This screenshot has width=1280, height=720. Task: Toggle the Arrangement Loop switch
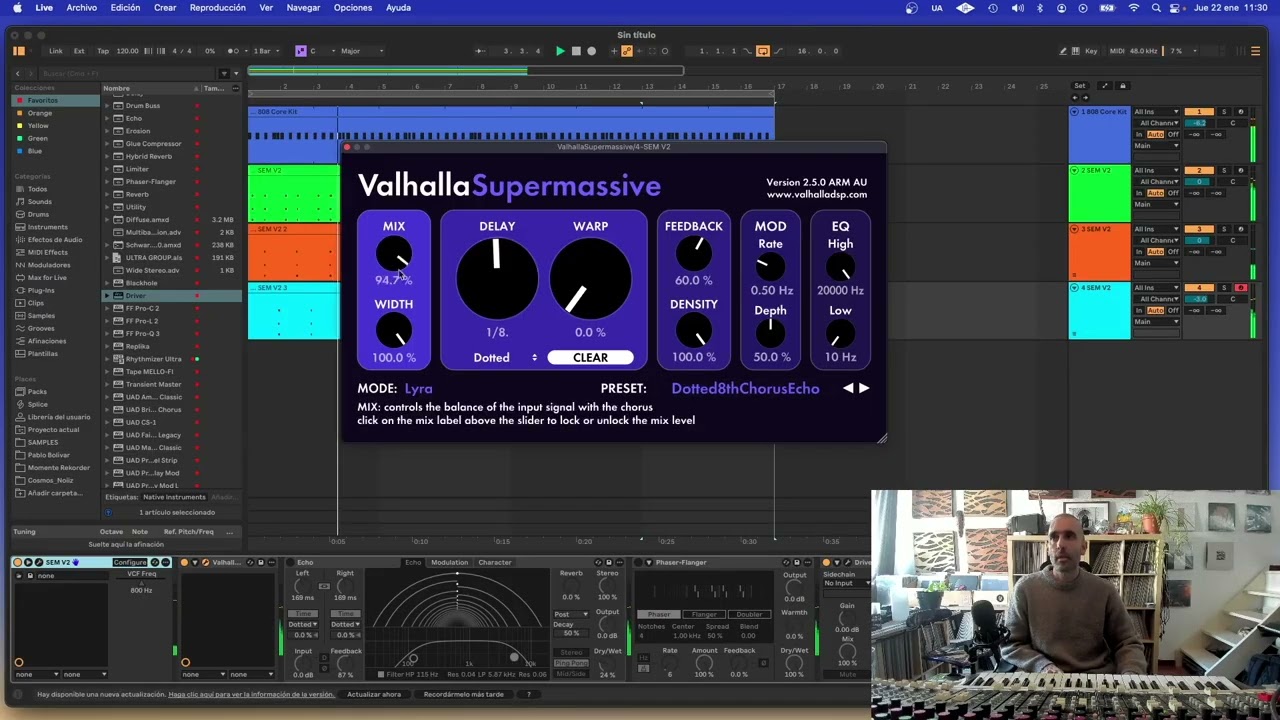coord(763,51)
